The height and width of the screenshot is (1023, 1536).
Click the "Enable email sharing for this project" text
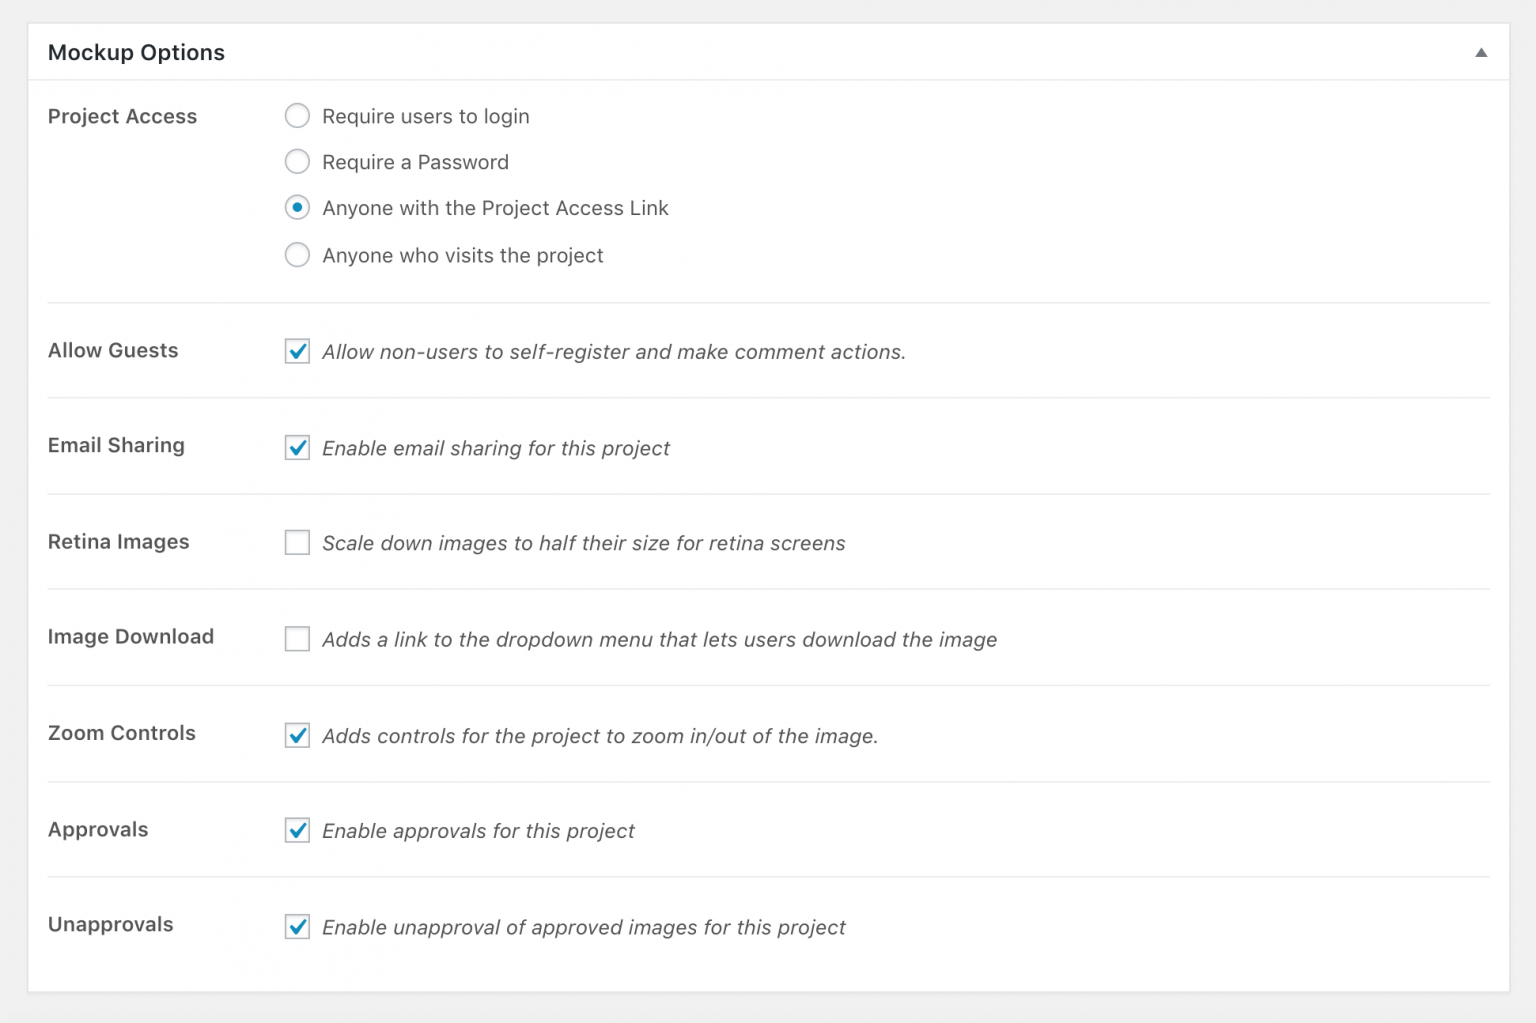[x=495, y=448]
